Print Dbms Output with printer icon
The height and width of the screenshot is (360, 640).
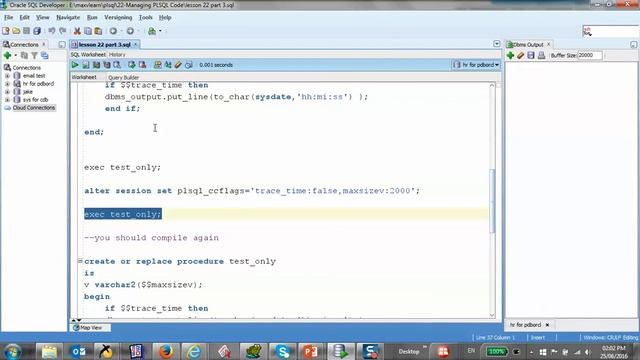(x=541, y=56)
